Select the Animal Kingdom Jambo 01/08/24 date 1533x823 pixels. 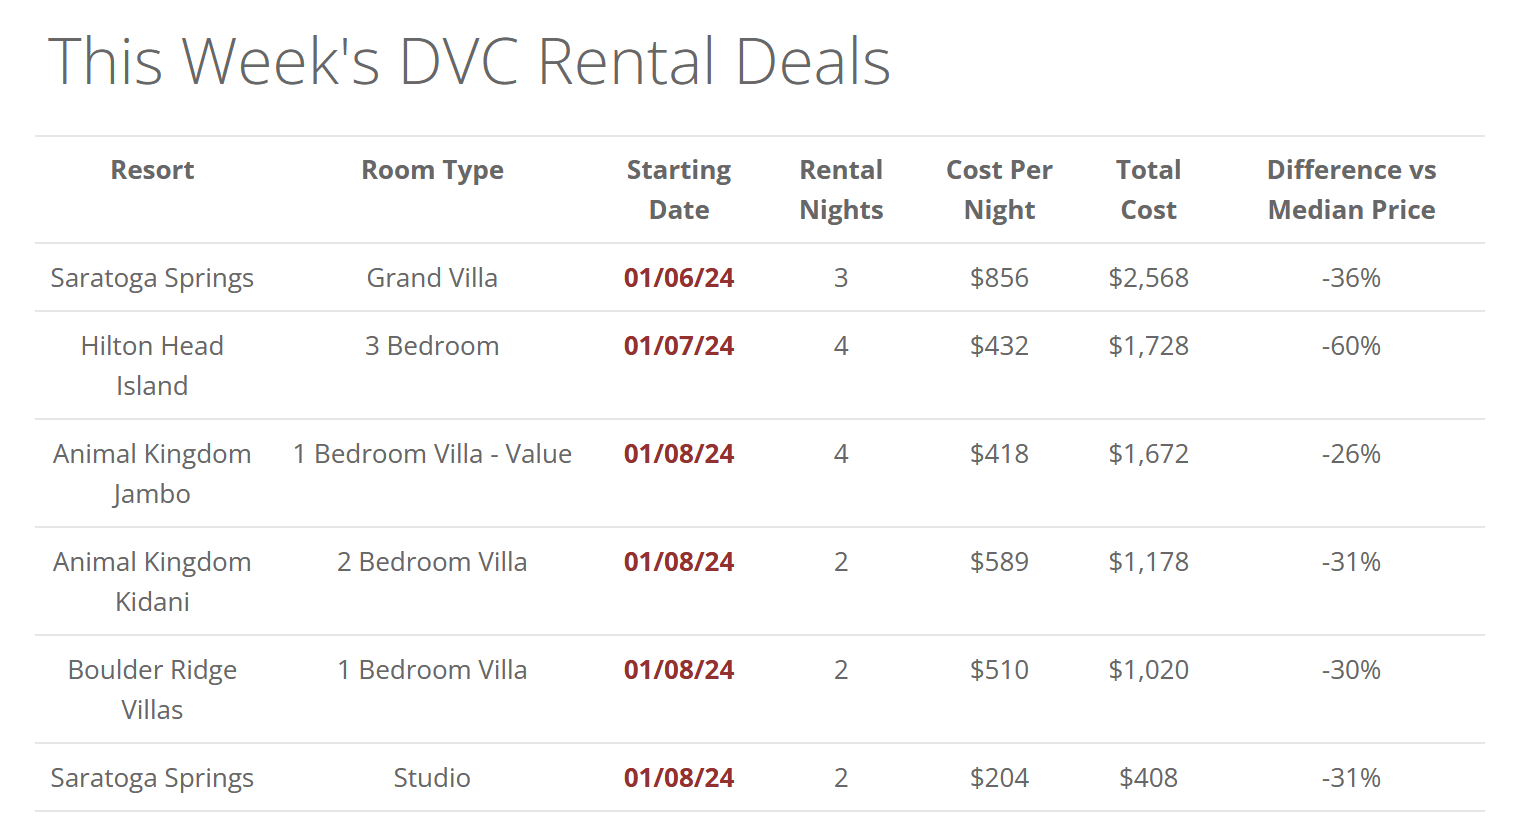pos(678,454)
